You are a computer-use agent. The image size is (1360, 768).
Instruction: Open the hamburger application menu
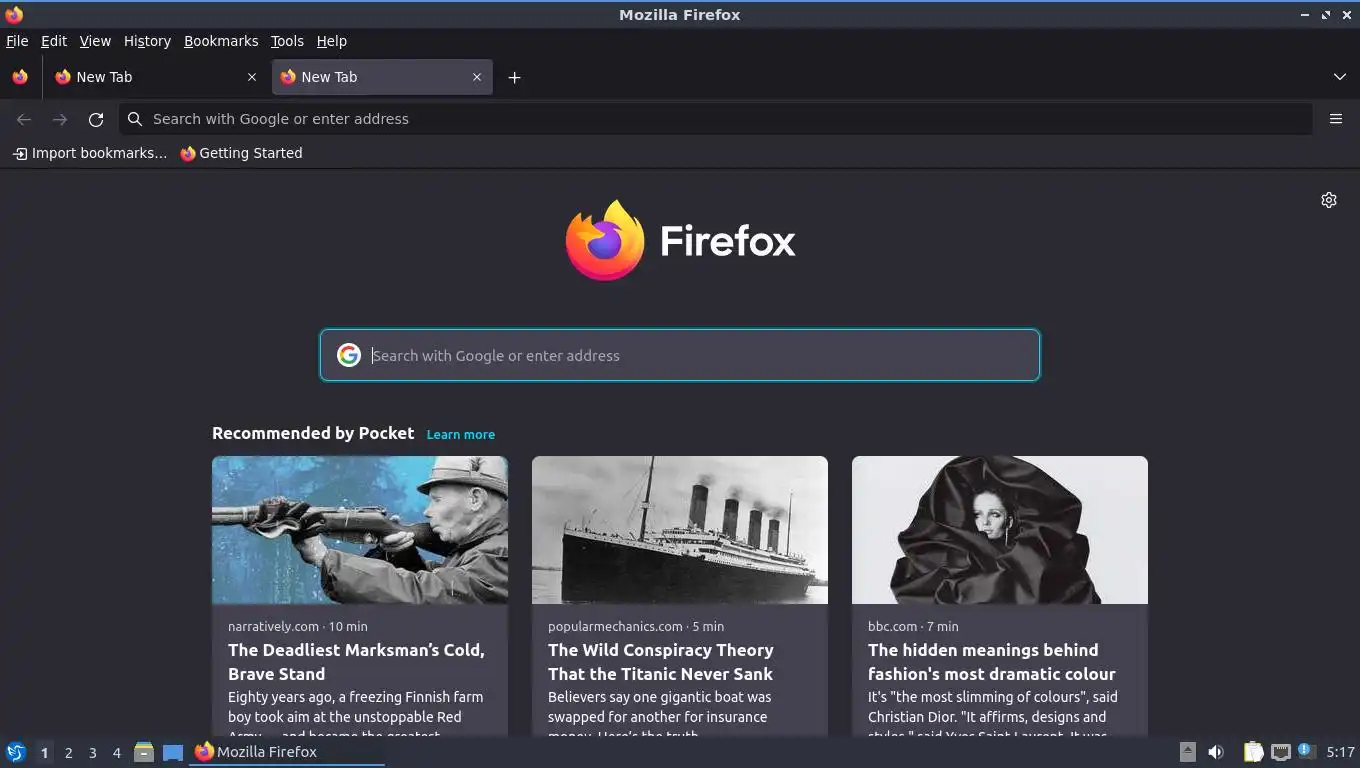tap(1336, 119)
